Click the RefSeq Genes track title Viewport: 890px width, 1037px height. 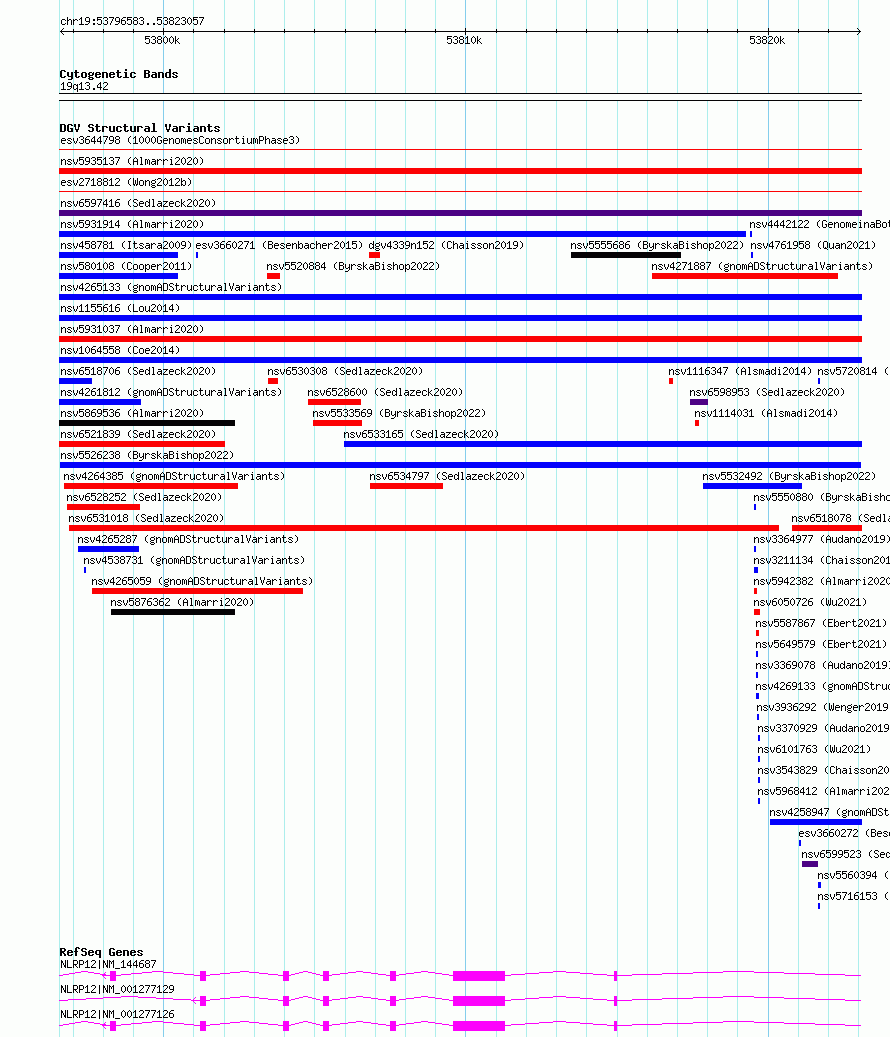pos(101,952)
